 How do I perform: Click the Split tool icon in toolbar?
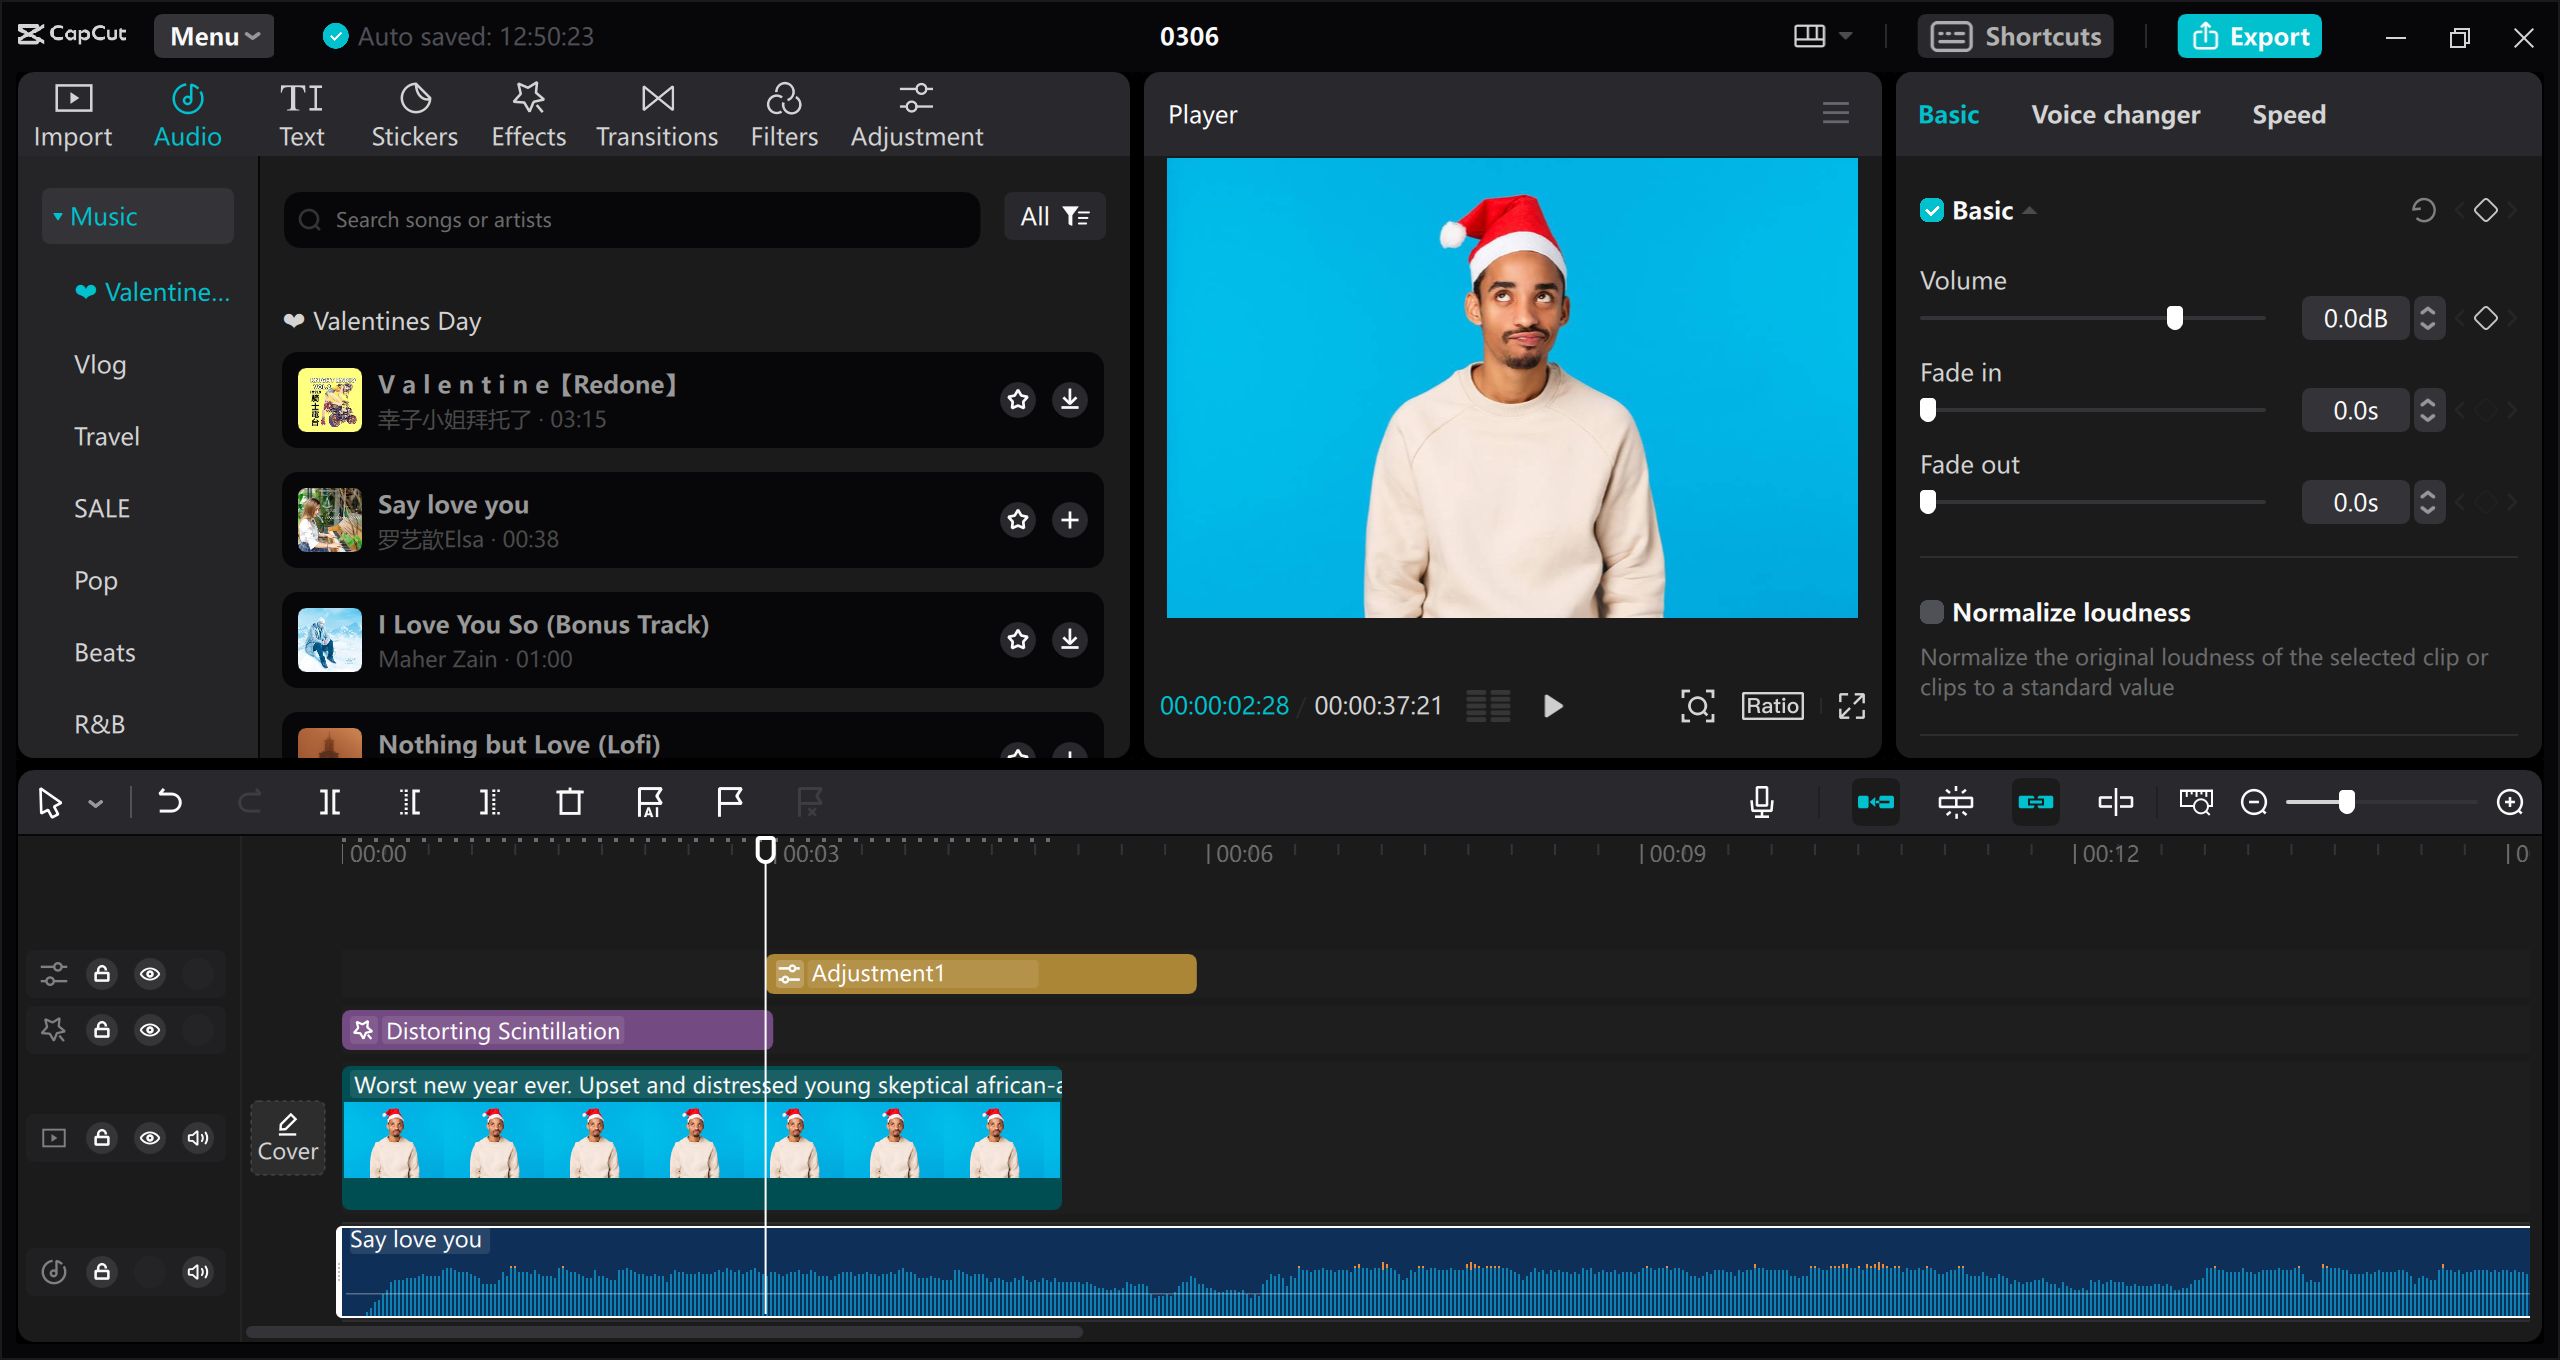coord(328,799)
